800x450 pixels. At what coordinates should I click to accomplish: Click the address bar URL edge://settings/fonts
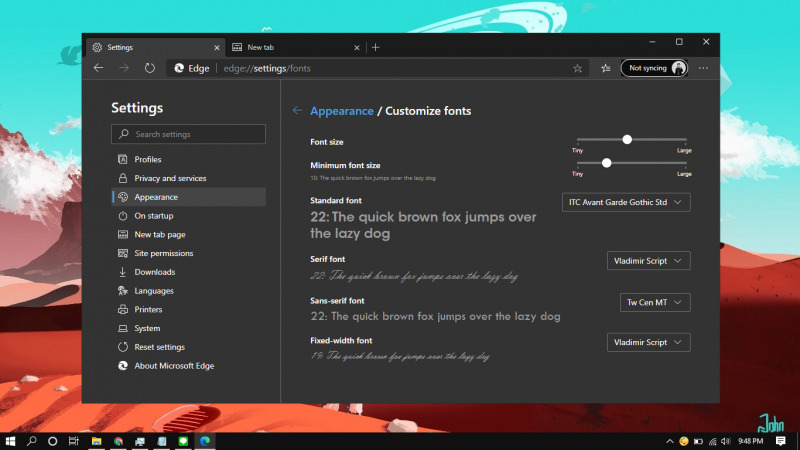267,68
